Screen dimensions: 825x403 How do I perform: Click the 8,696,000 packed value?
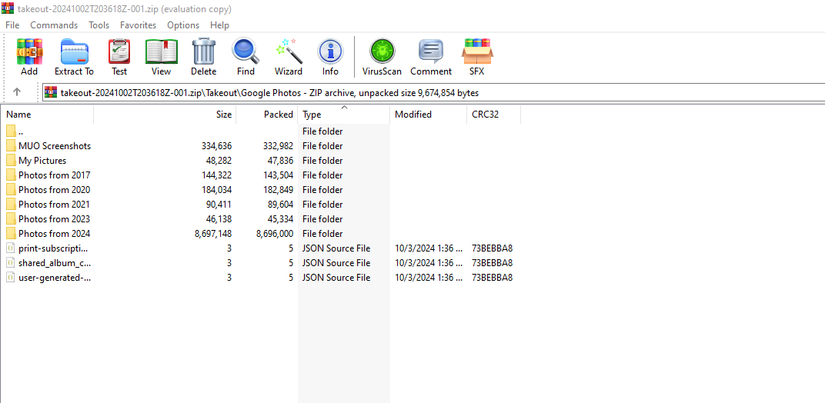point(275,234)
